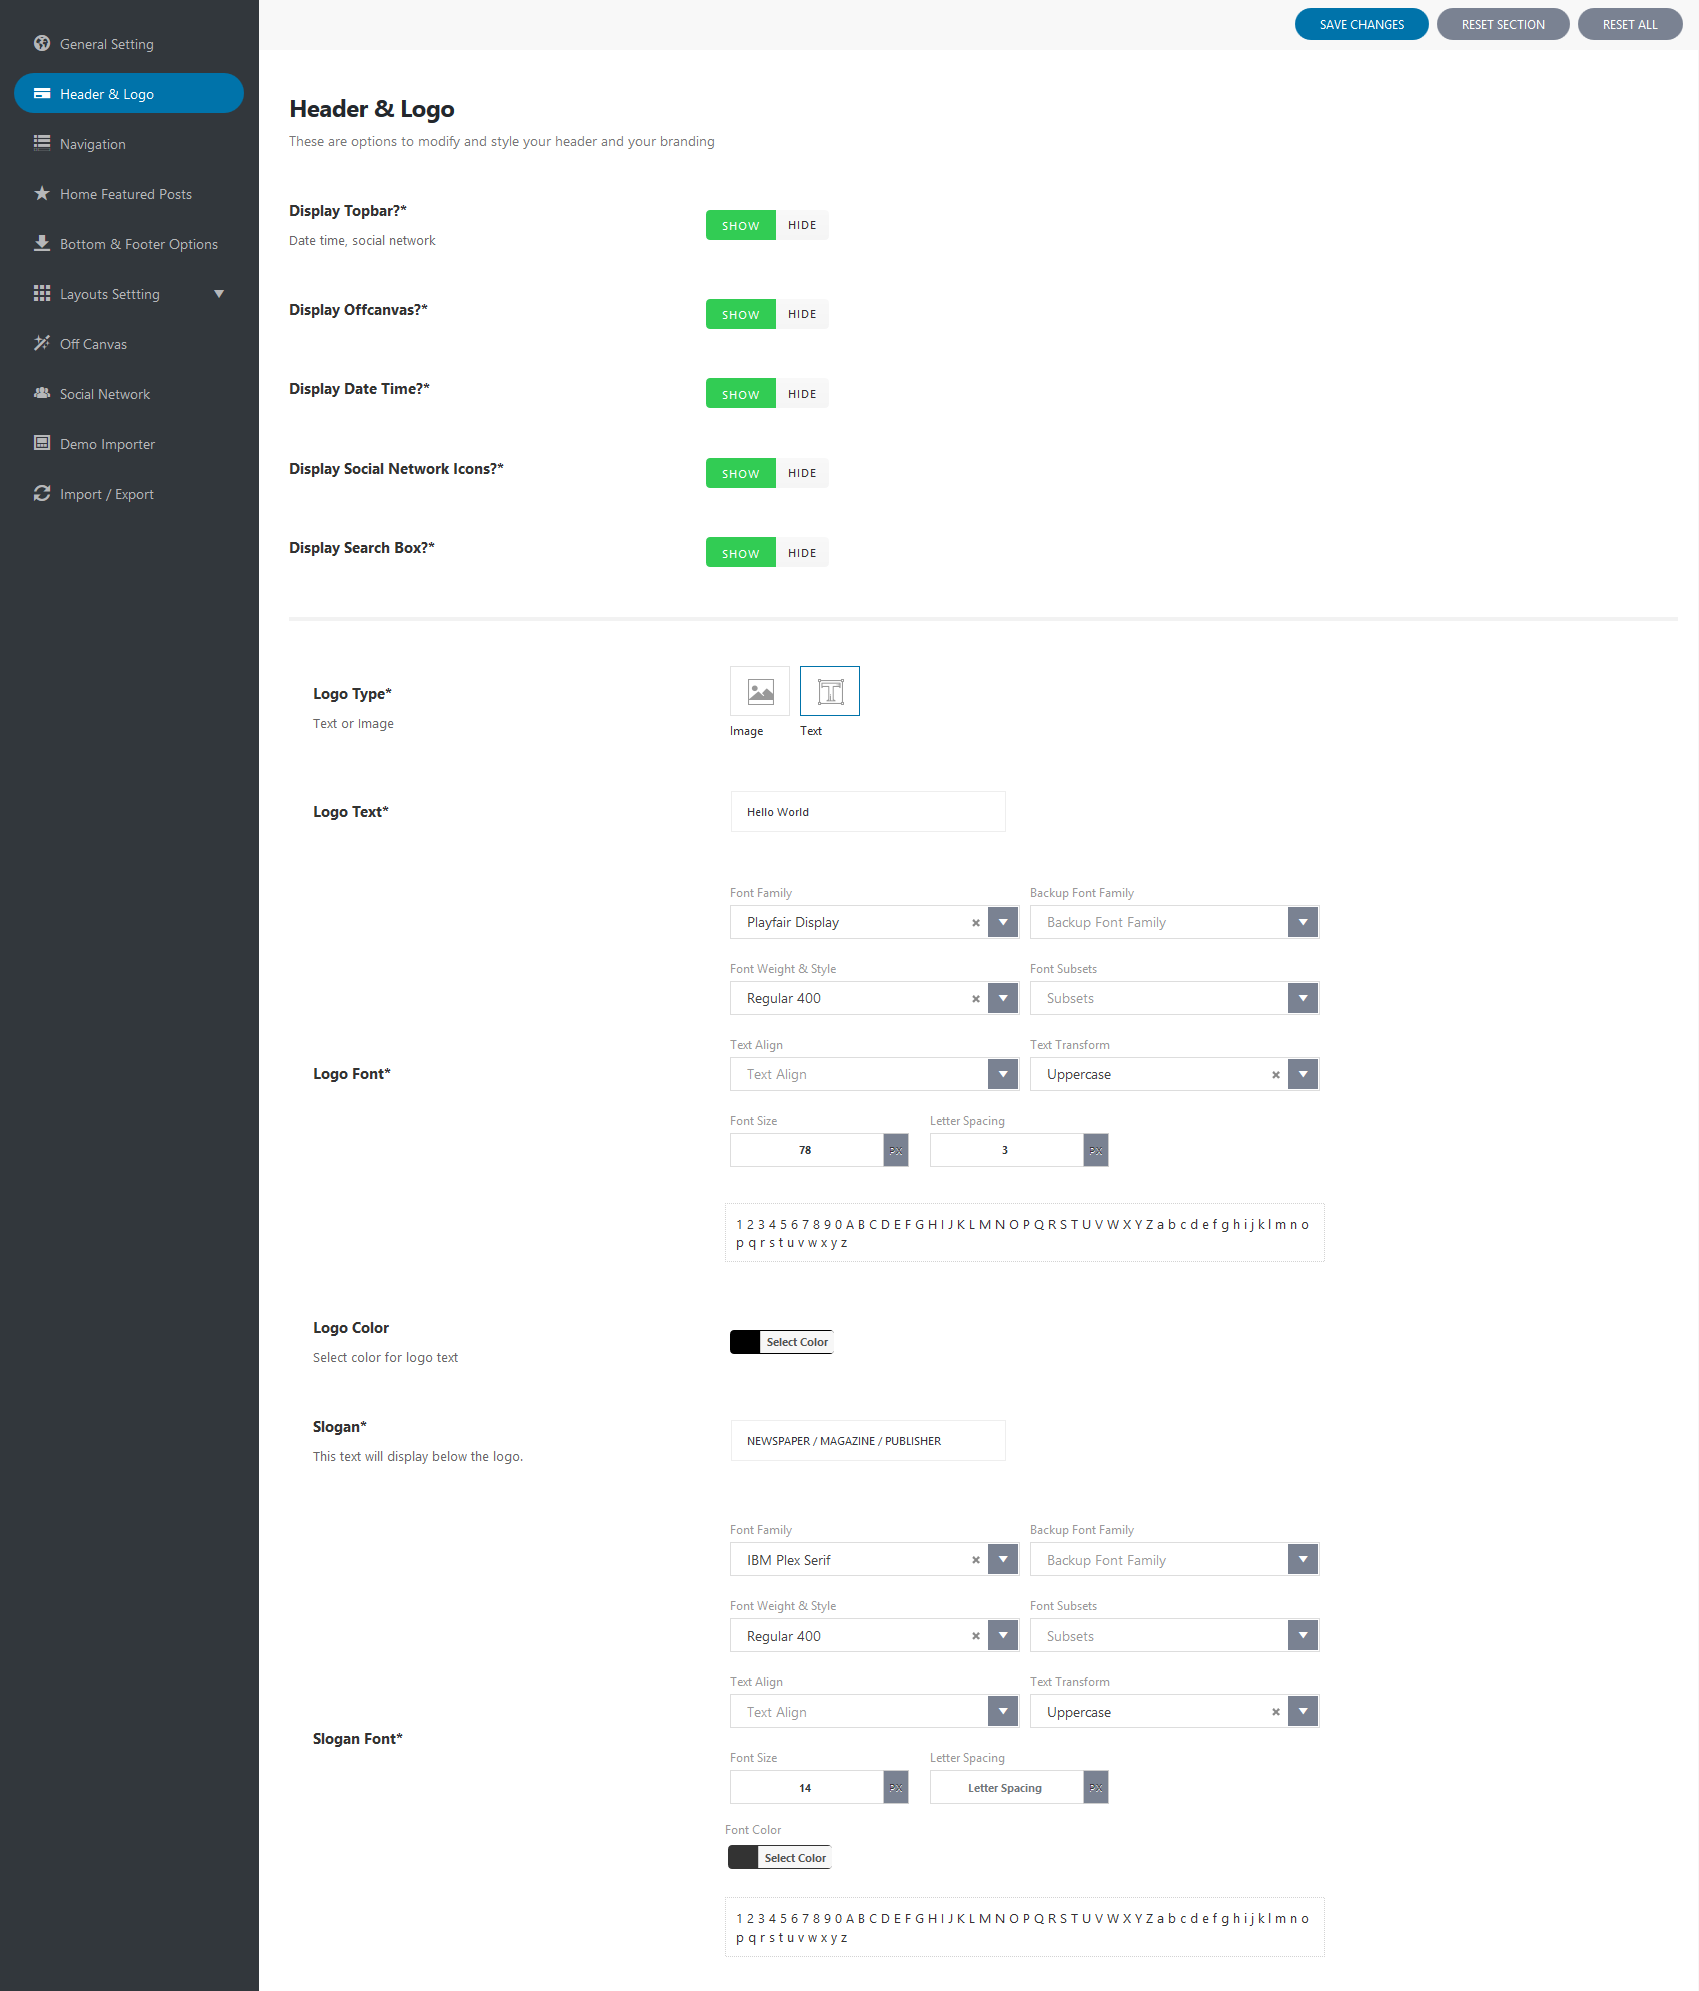Expand the Layouts Setting submenu arrow
This screenshot has height=1991, width=1699.
[x=219, y=293]
